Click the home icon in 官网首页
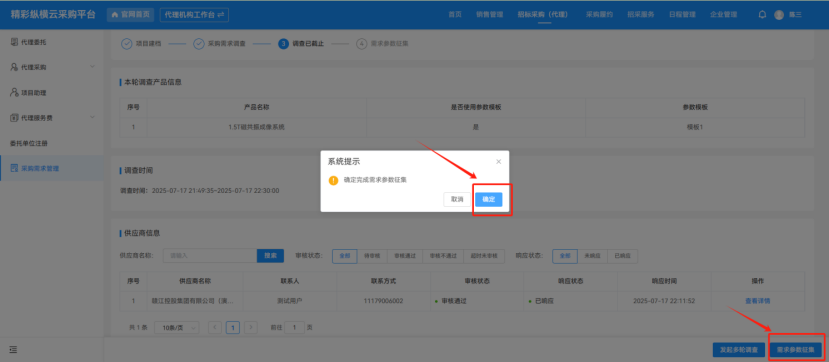Viewport: 829px width, 362px height. [115, 15]
